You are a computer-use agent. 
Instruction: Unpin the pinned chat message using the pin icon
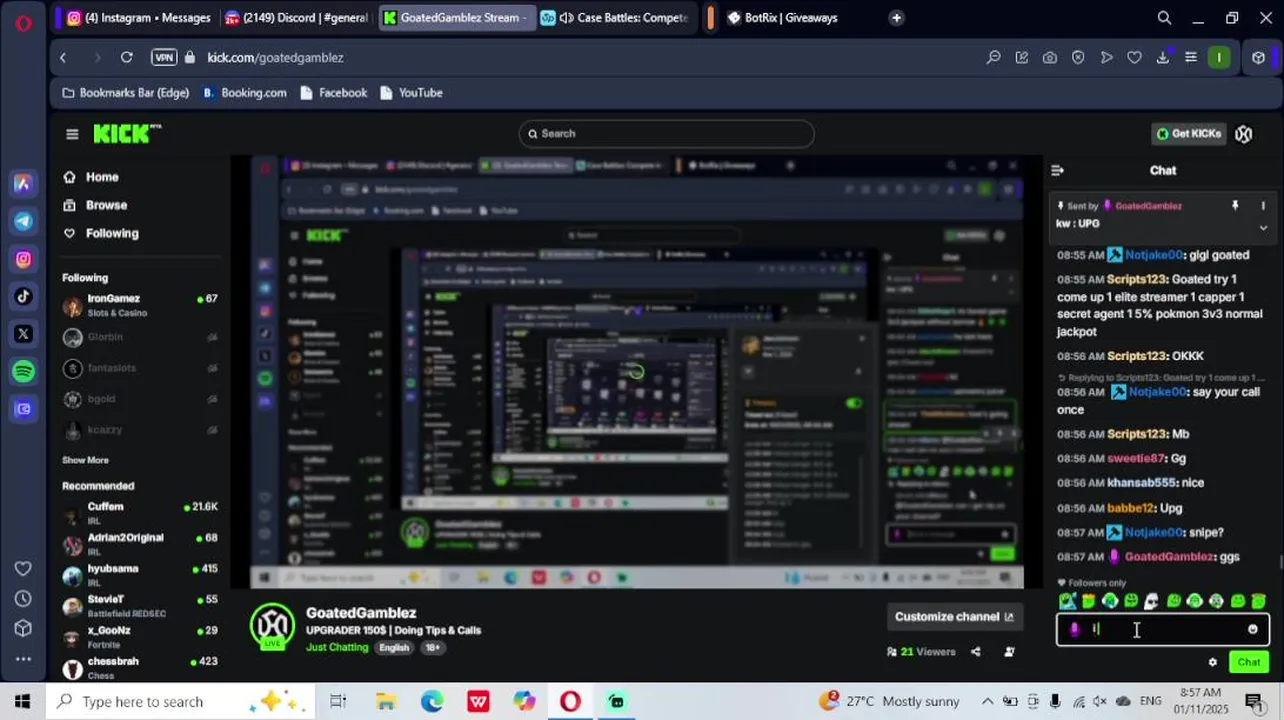[1235, 206]
